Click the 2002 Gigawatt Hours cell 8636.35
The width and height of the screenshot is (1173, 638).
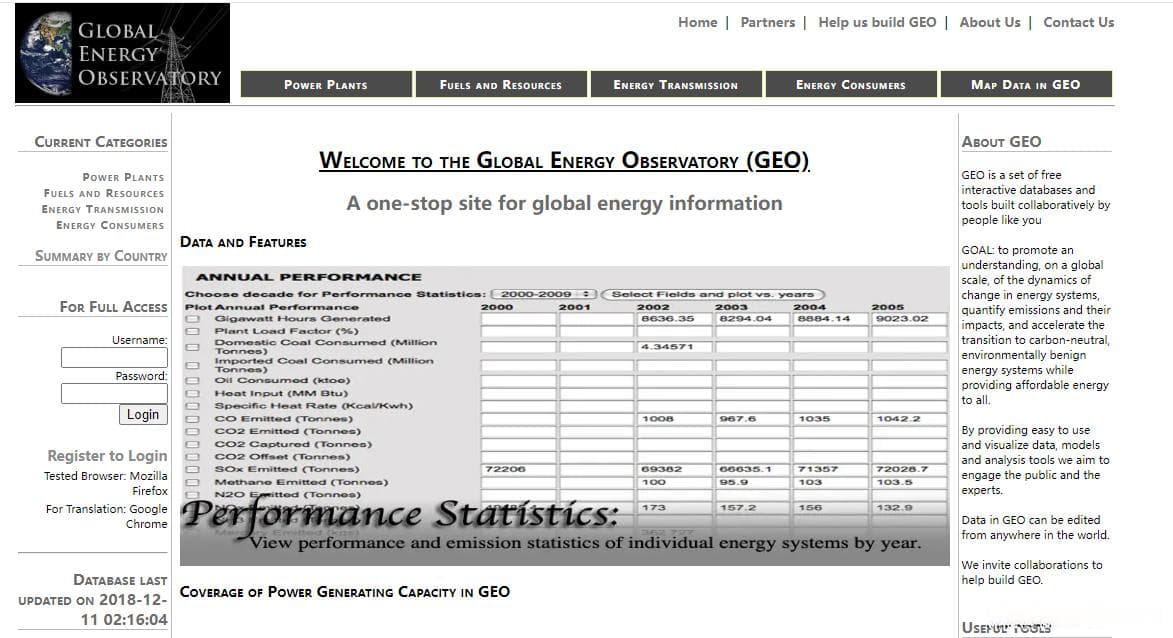pyautogui.click(x=674, y=319)
